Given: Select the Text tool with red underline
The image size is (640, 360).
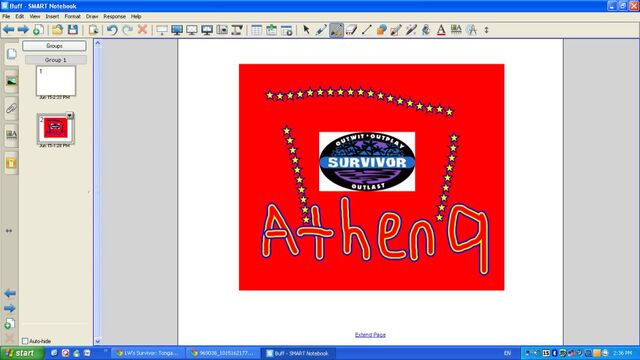Looking at the screenshot, I should [x=441, y=29].
